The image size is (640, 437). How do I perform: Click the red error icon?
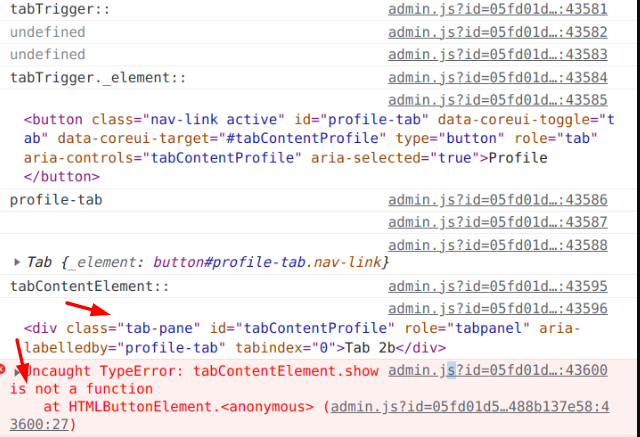click(x=2, y=369)
